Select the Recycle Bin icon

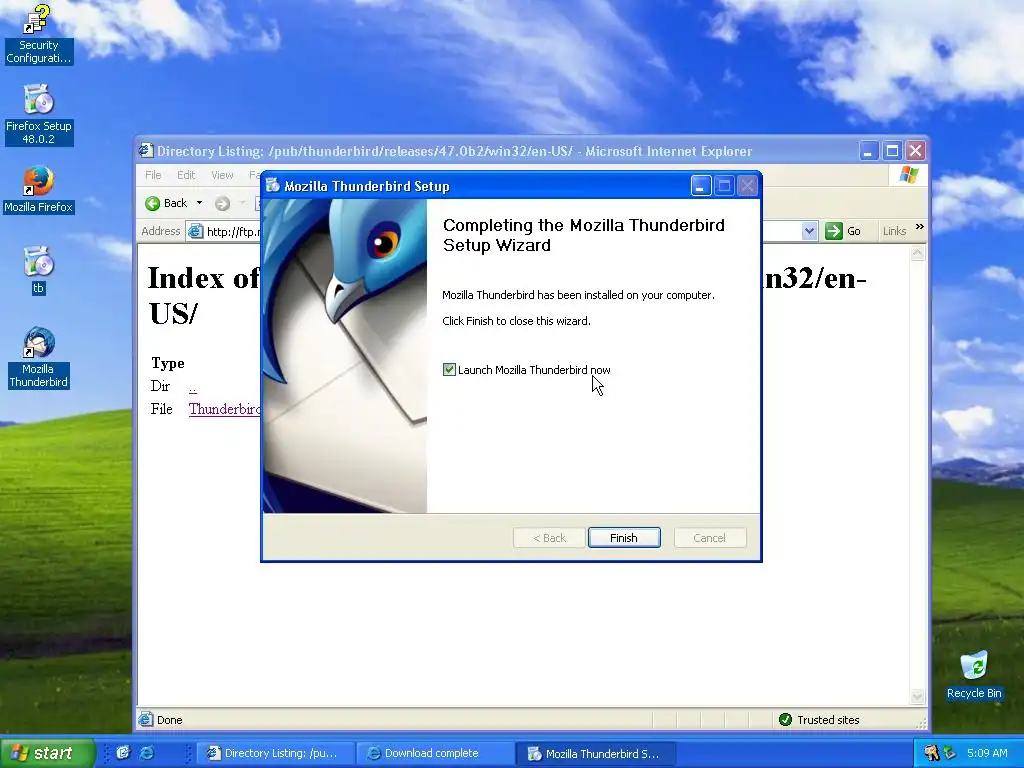coord(974,675)
